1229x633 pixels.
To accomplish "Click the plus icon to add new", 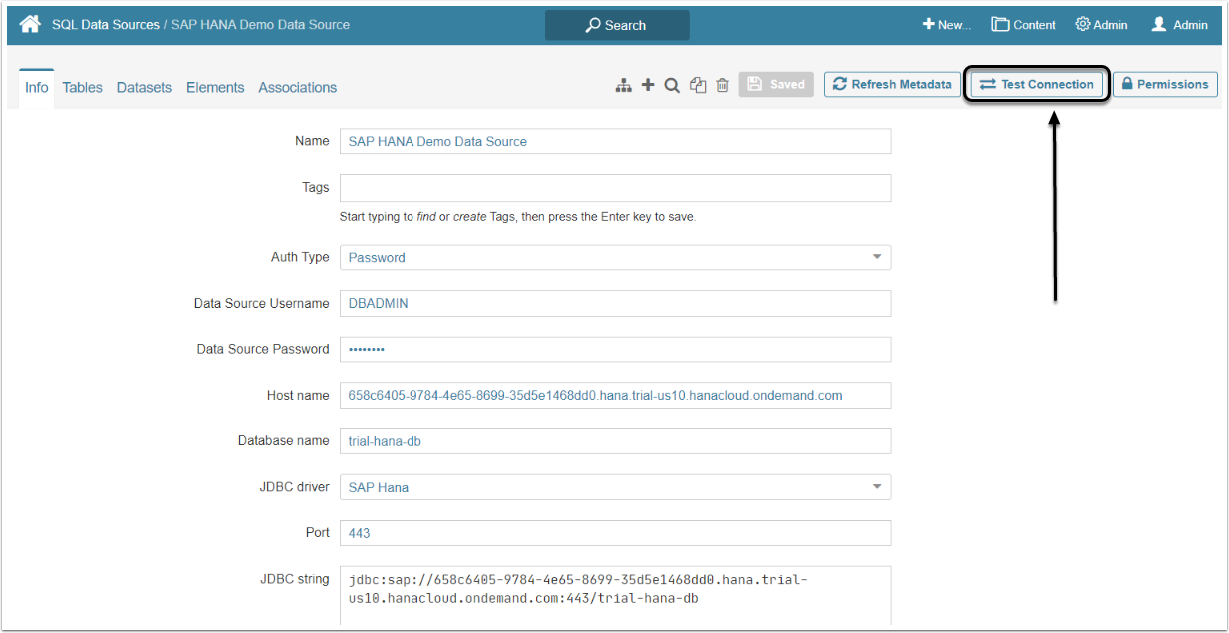I will coord(648,85).
